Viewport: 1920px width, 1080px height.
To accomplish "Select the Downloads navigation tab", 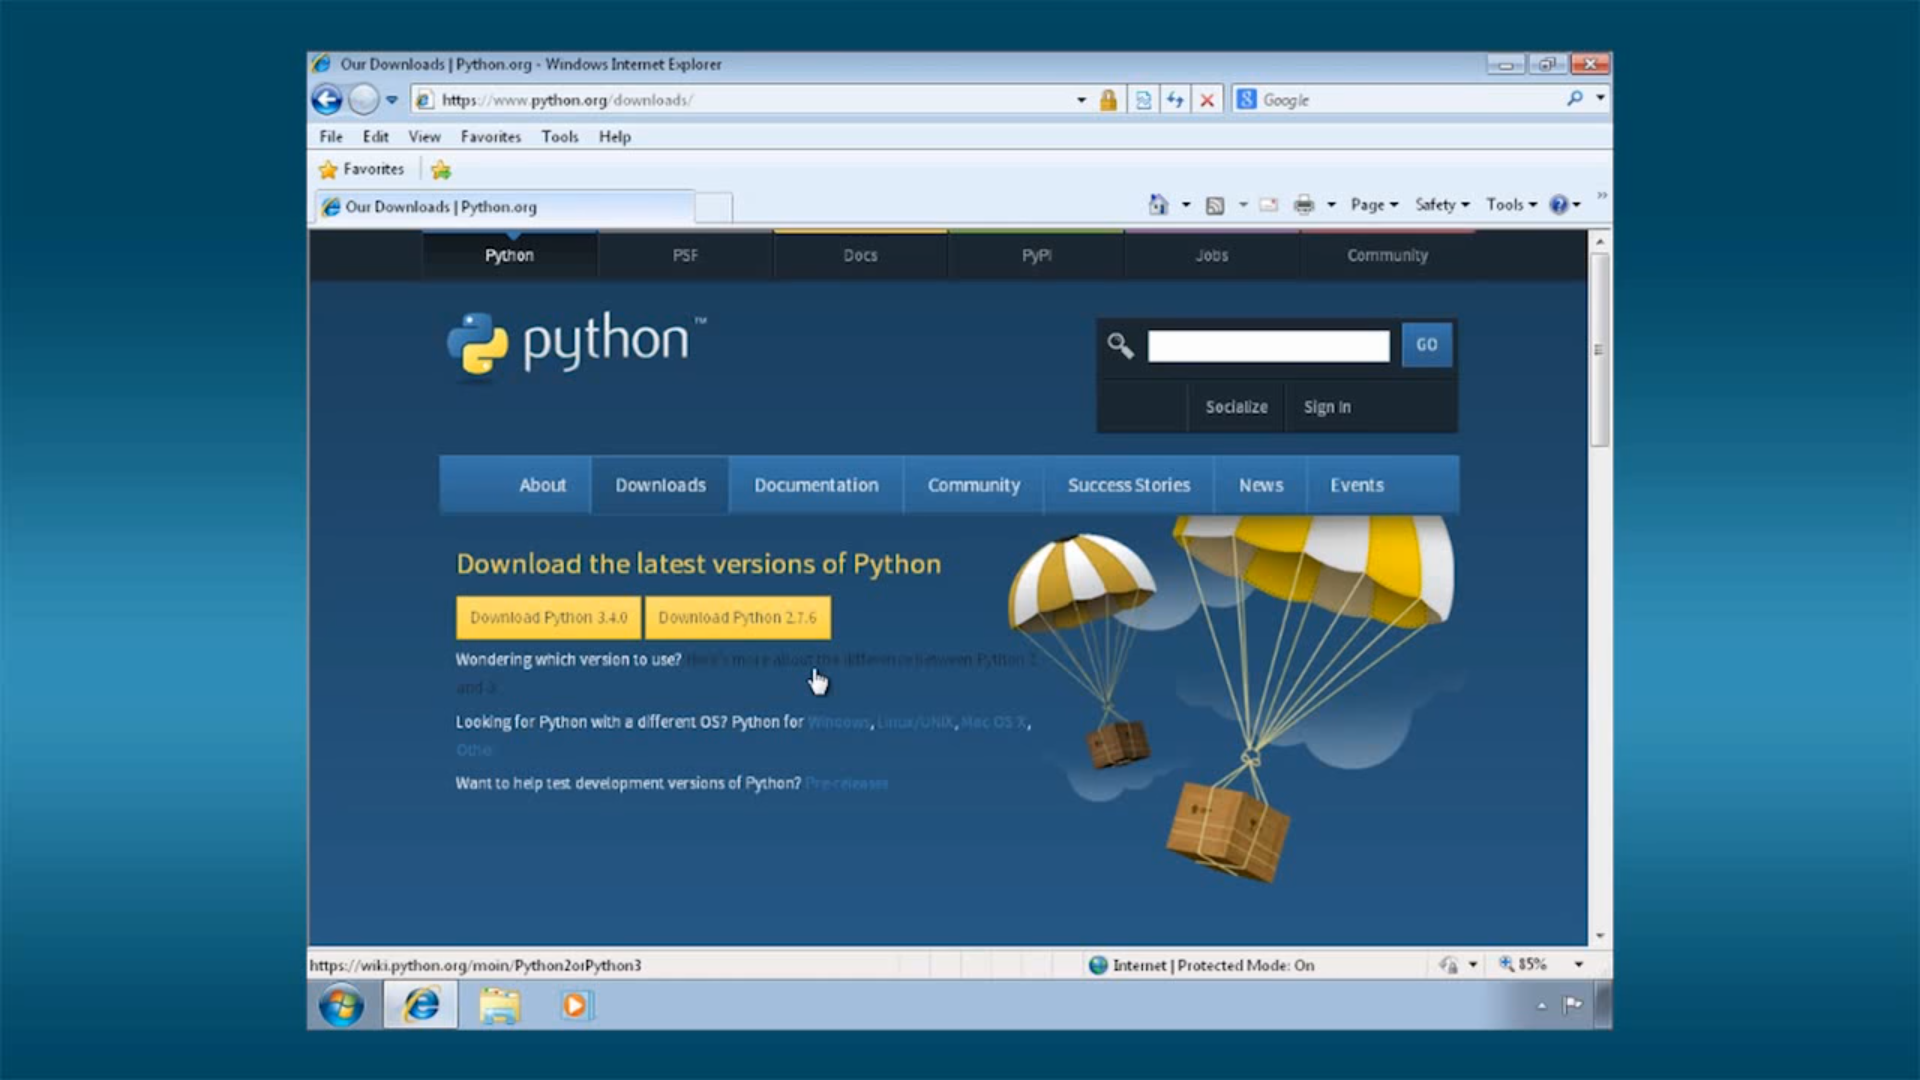I will tap(659, 484).
